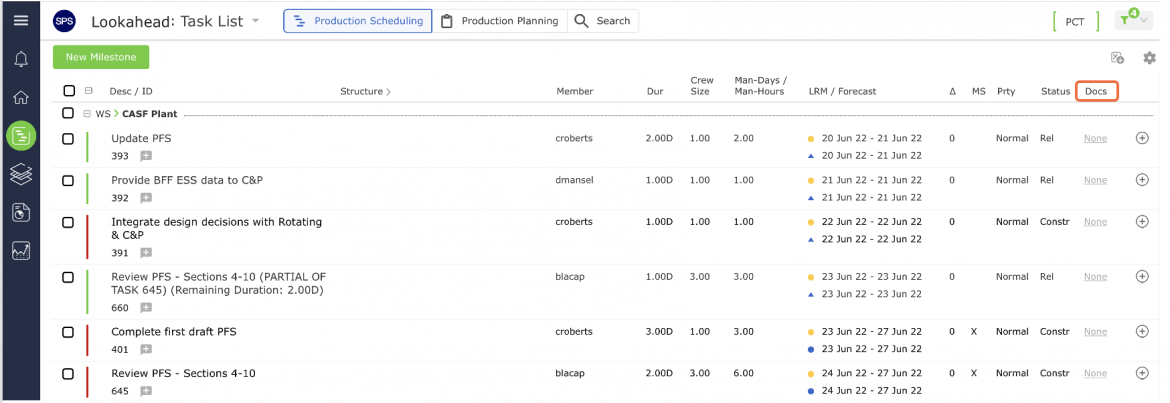Open Docs None link for task 391
Viewport: 1170px width, 403px height.
(1095, 222)
